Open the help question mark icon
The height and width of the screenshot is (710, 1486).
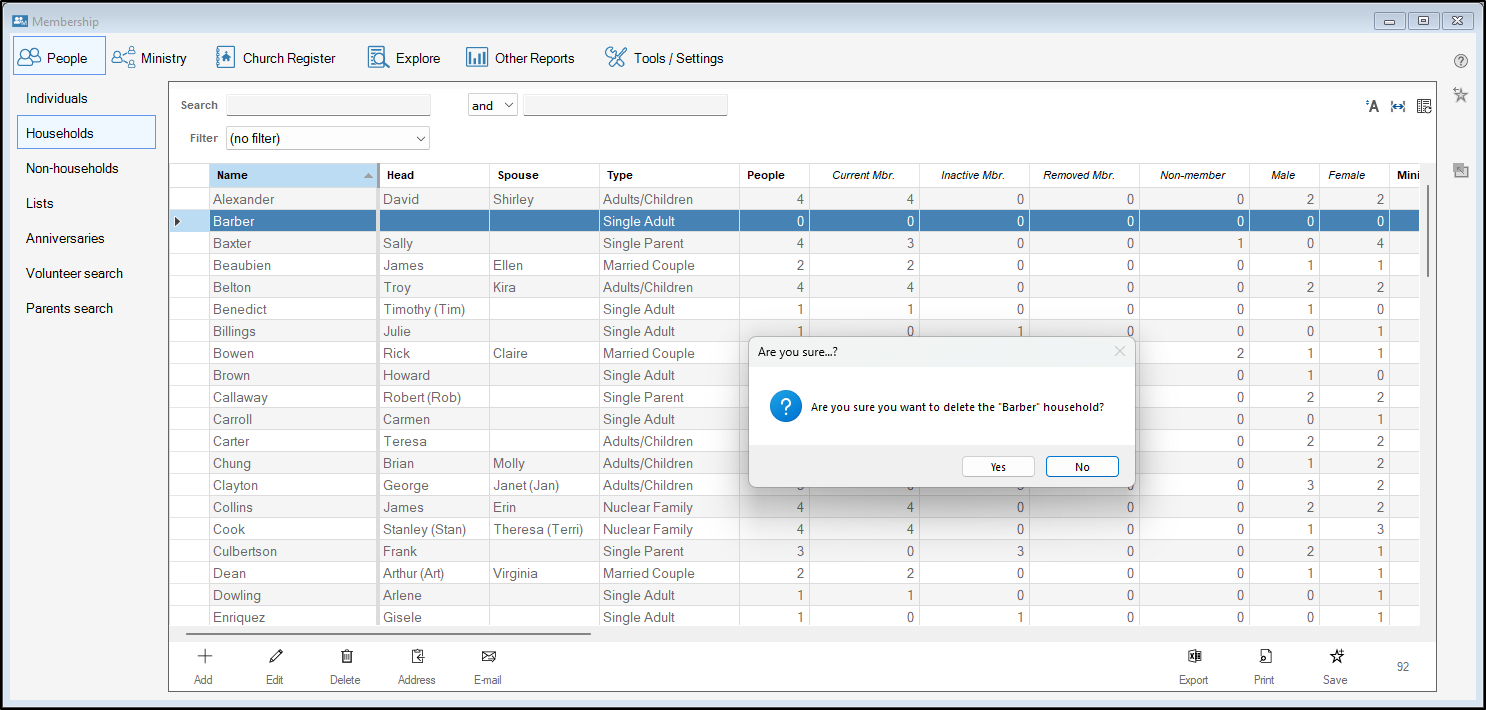click(1460, 61)
